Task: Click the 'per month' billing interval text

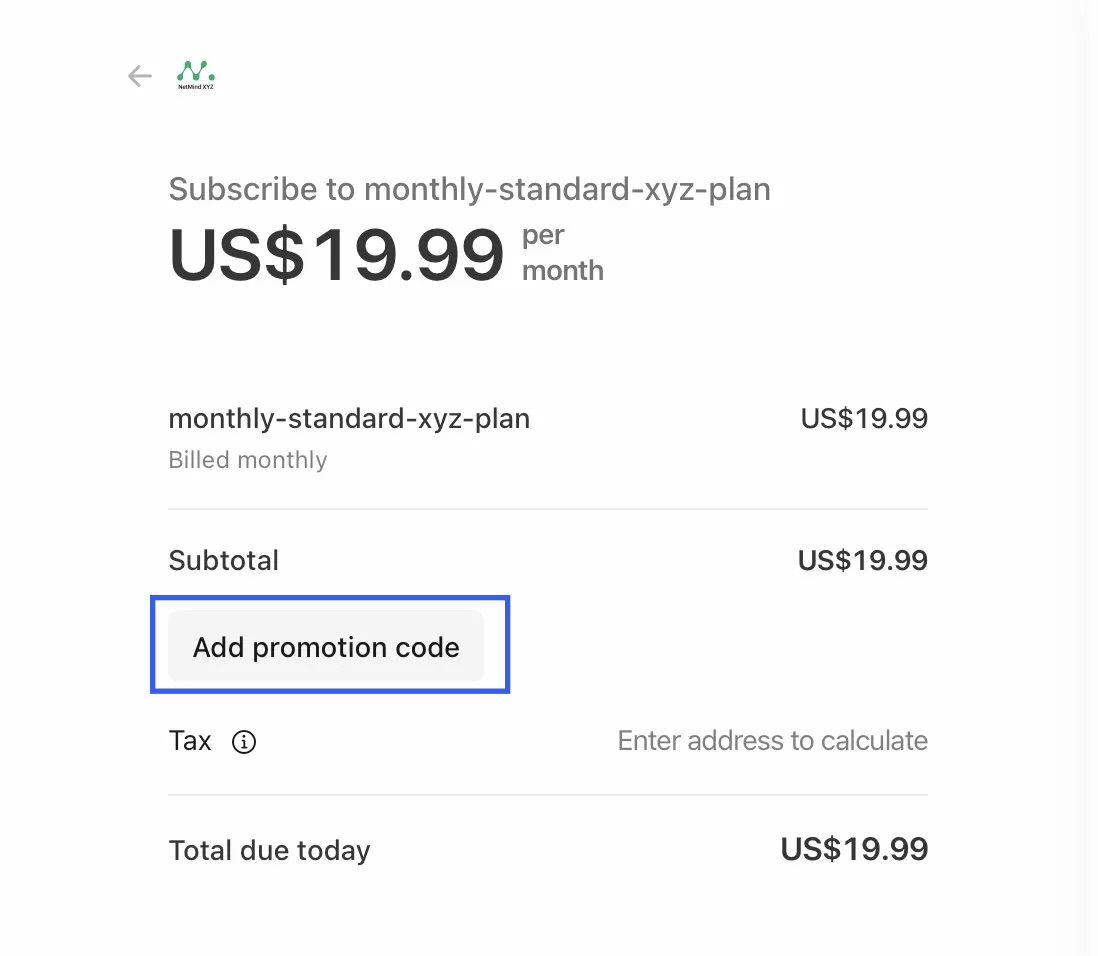Action: (x=562, y=253)
